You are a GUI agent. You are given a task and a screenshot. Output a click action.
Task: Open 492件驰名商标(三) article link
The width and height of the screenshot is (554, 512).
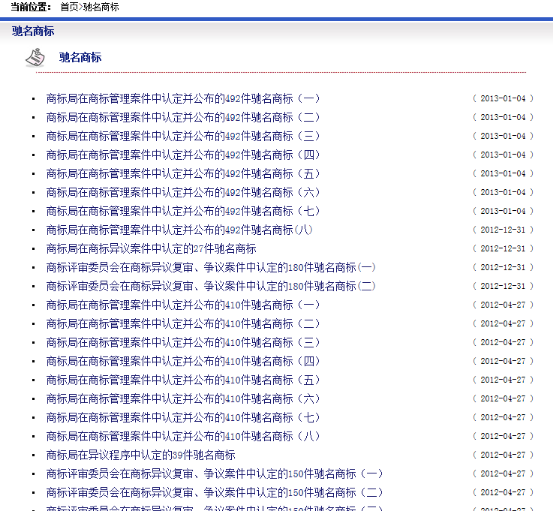[x=183, y=136]
